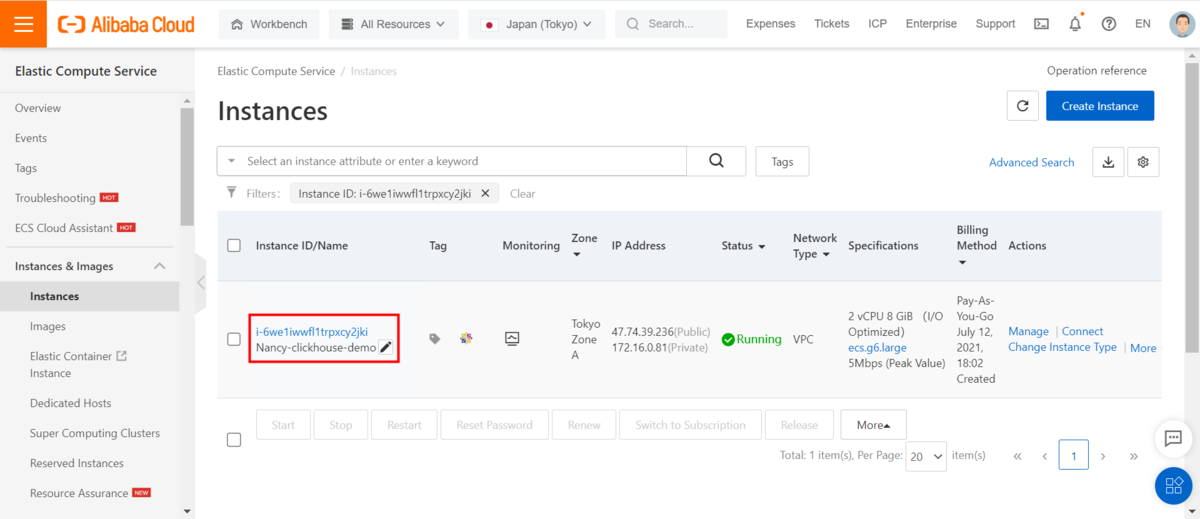
Task: Open Overview in sidebar
Action: pyautogui.click(x=38, y=108)
